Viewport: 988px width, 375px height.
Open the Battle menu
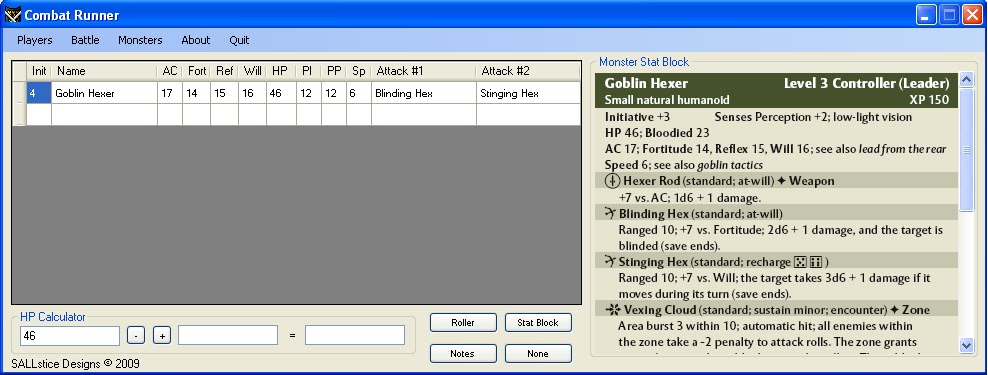(85, 40)
